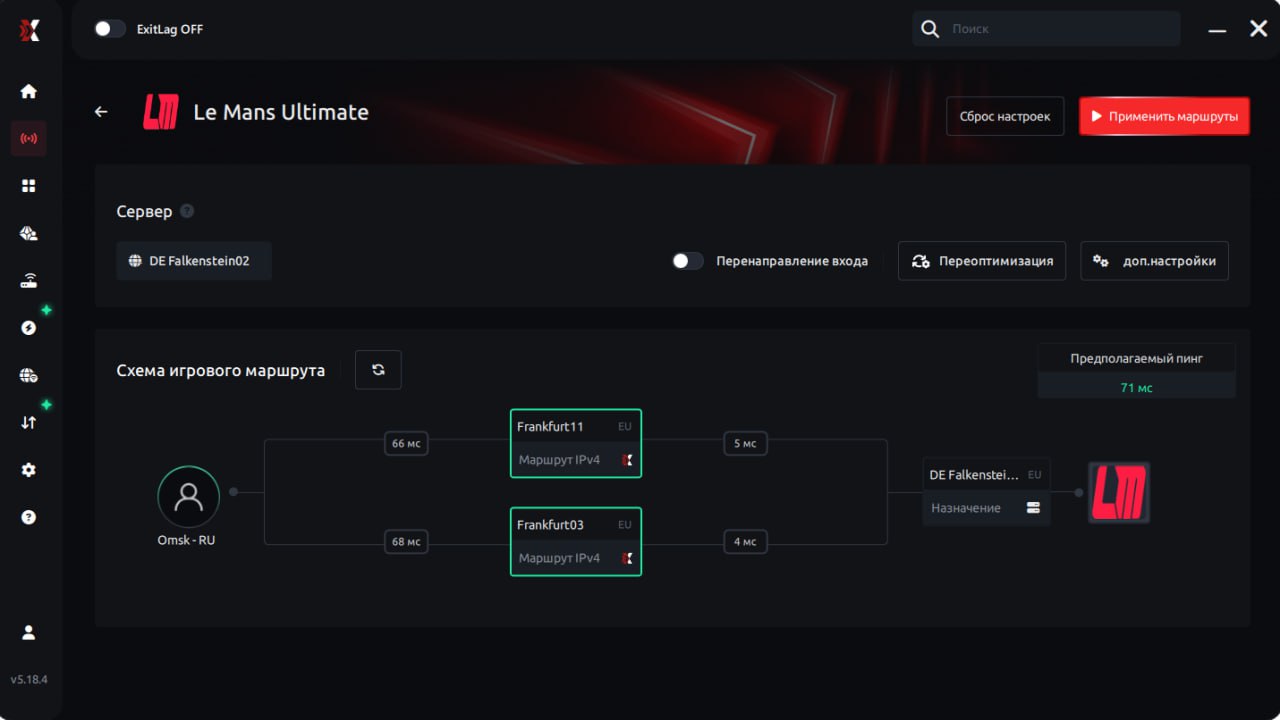Screen dimensions: 1280x720
Task: Click the Le Mans Ultimate logo in header
Action: click(161, 112)
